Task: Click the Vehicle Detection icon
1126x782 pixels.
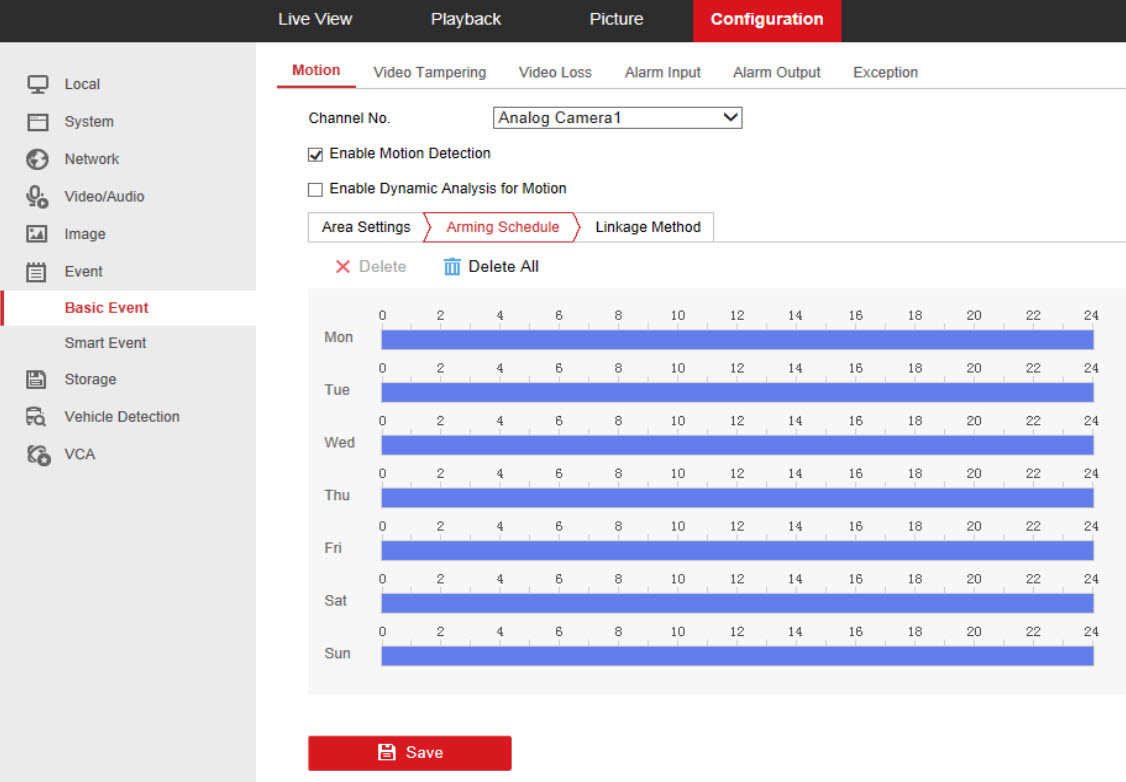Action: (37, 417)
